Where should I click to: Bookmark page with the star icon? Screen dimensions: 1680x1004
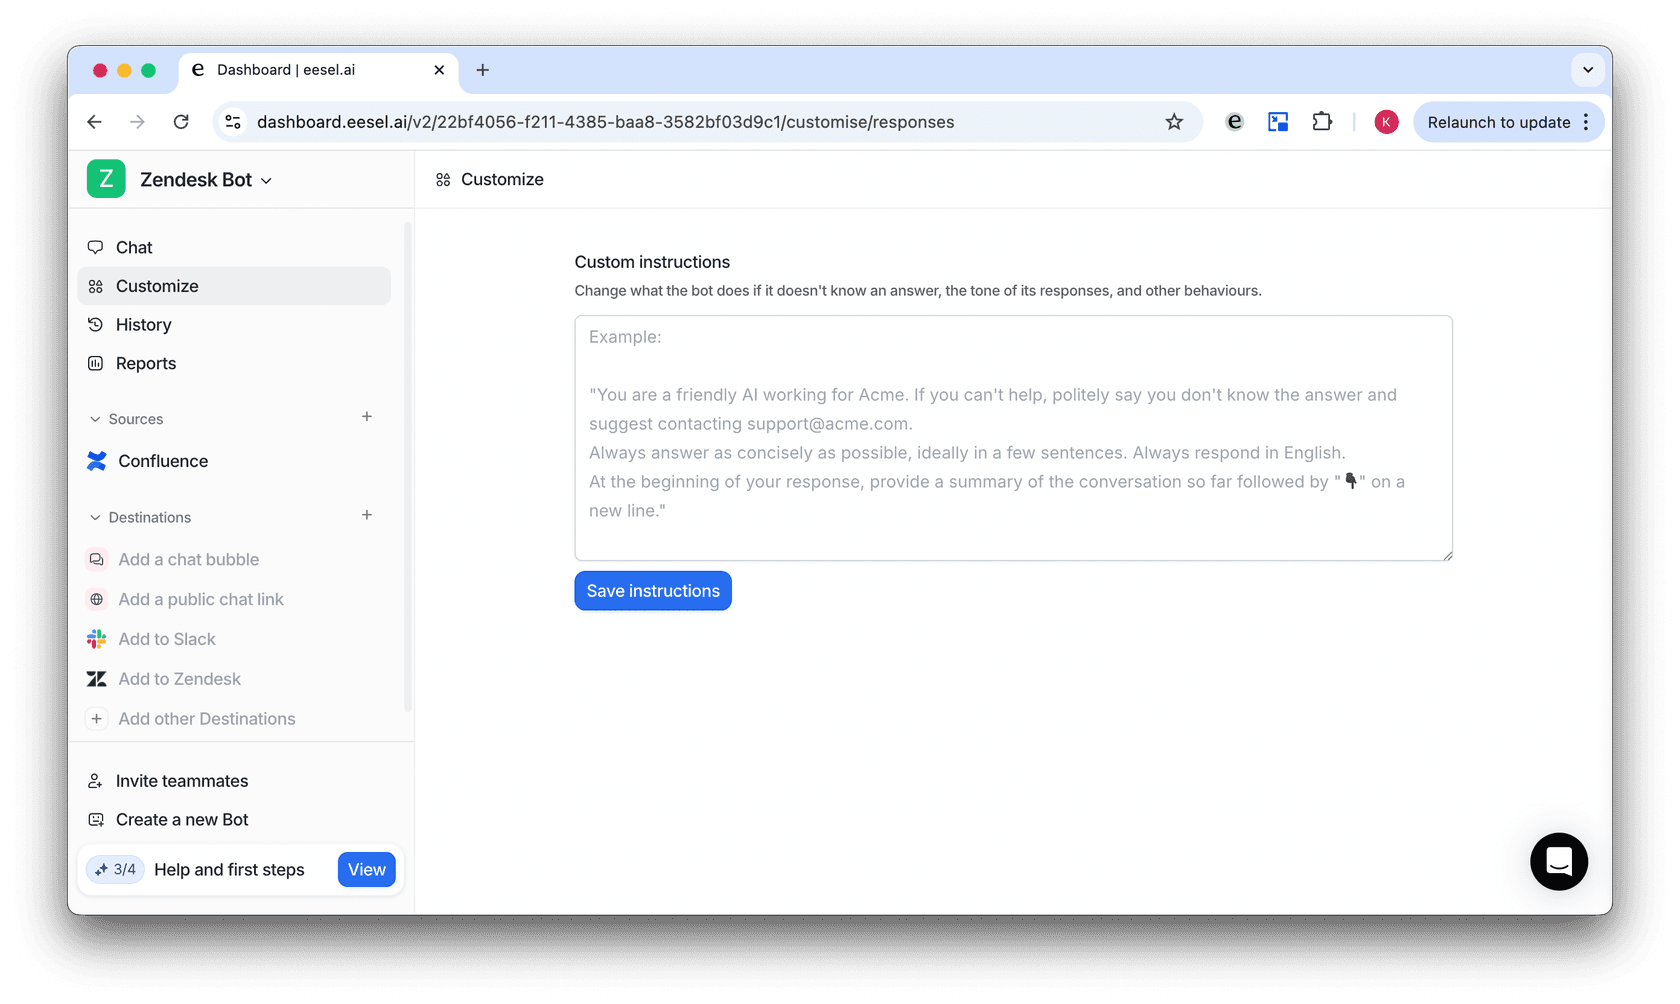pos(1174,122)
